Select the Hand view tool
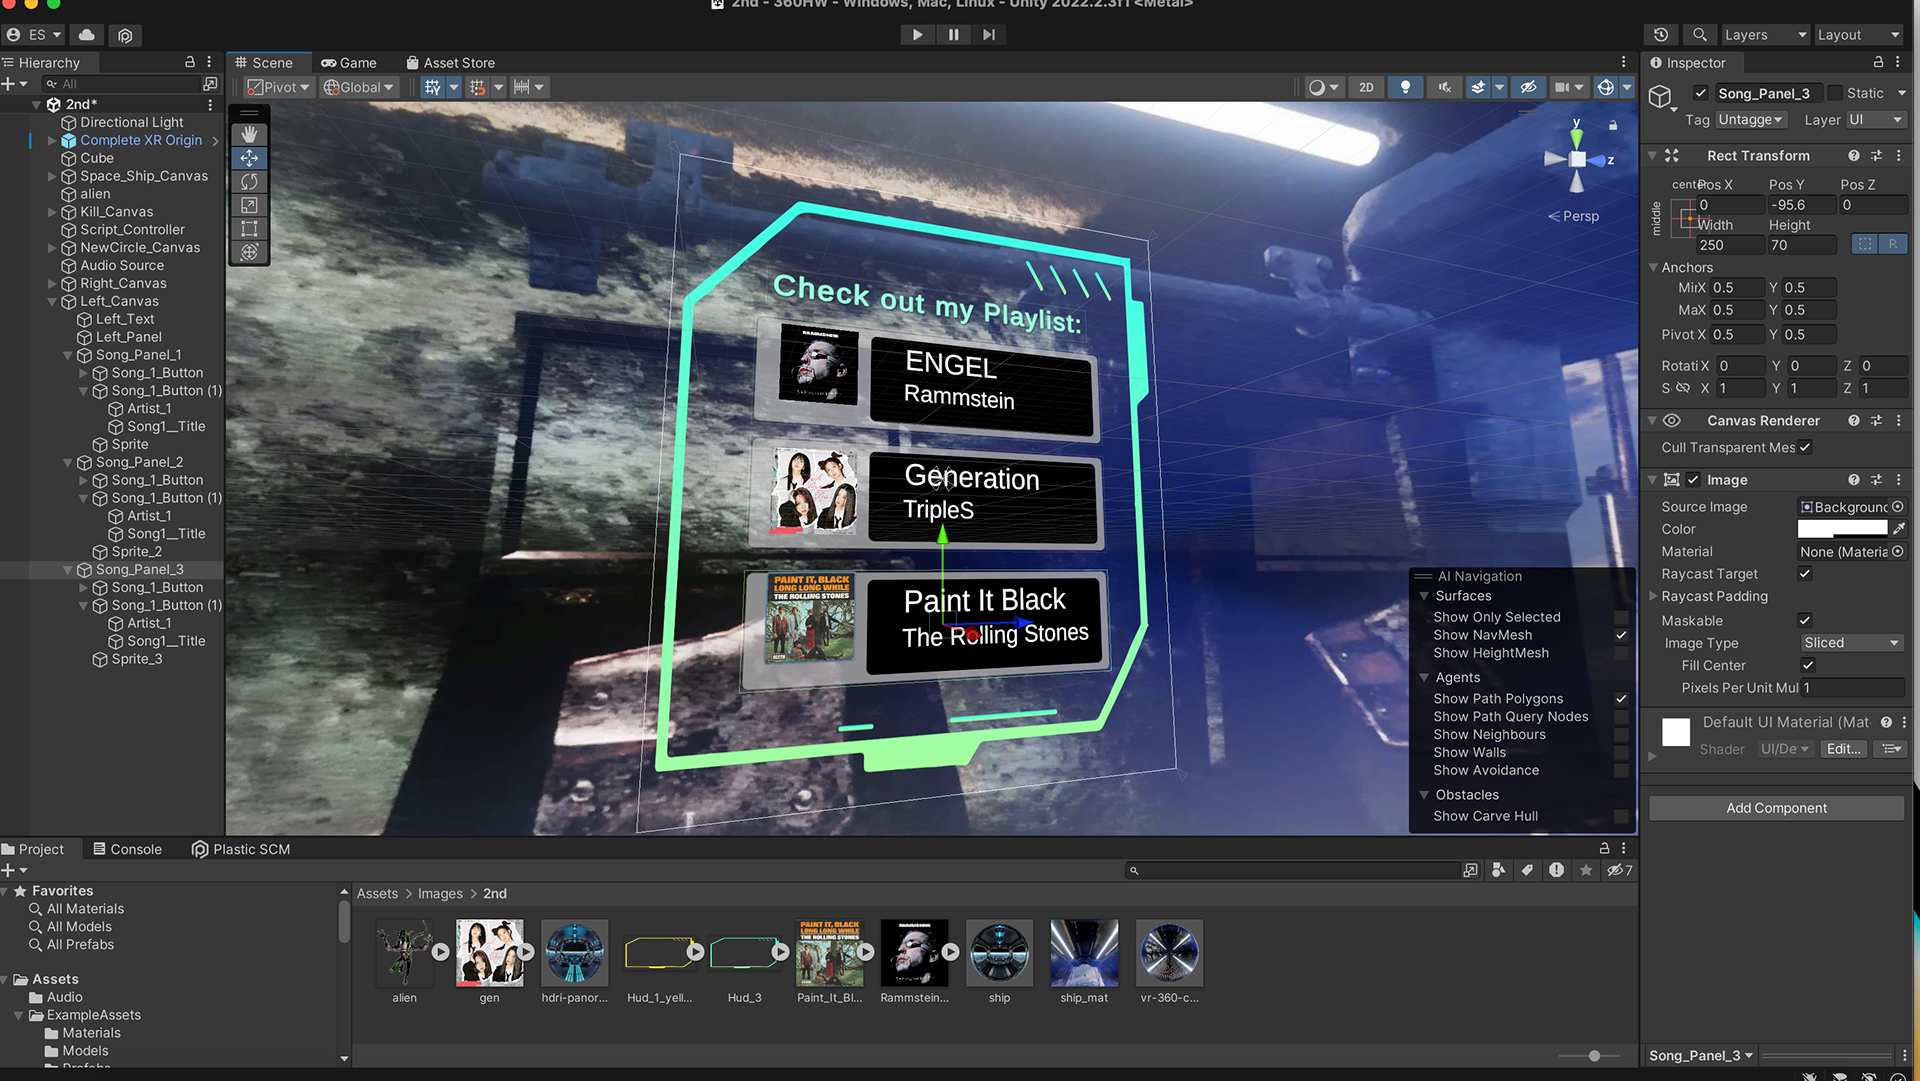This screenshot has width=1920, height=1081. 249,134
